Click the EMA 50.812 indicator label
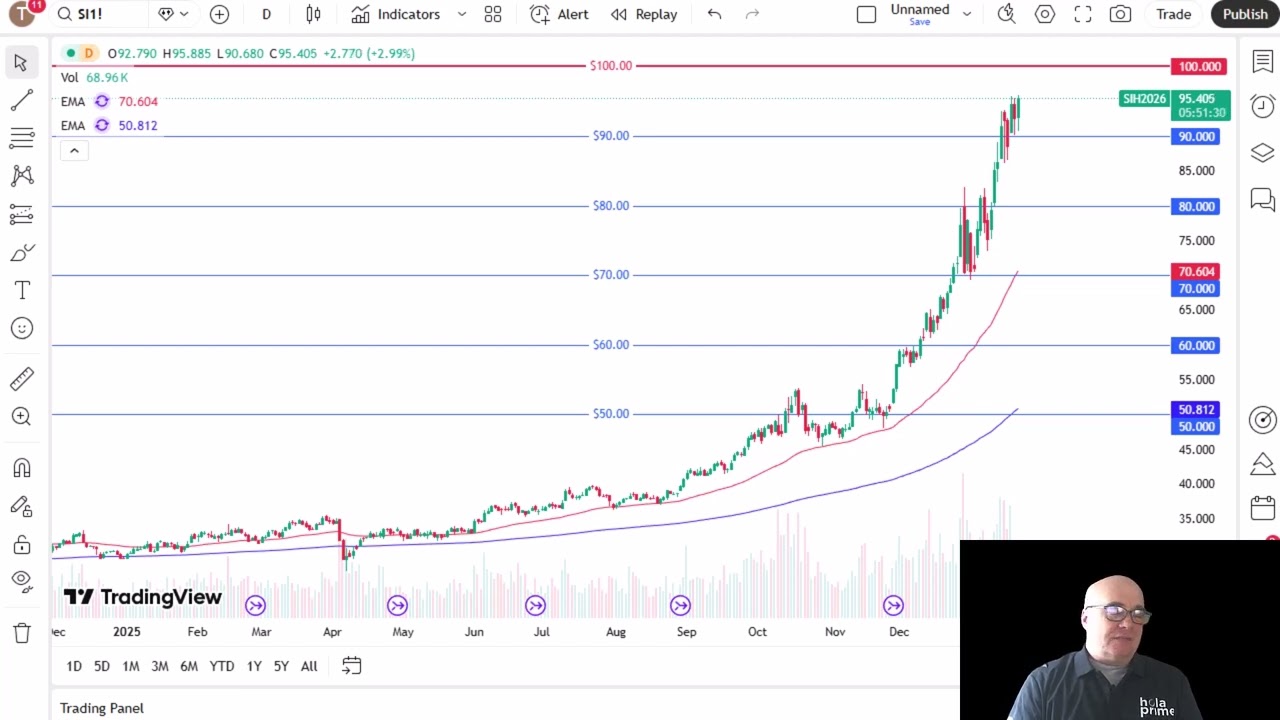This screenshot has height=720, width=1280. pyautogui.click(x=108, y=125)
